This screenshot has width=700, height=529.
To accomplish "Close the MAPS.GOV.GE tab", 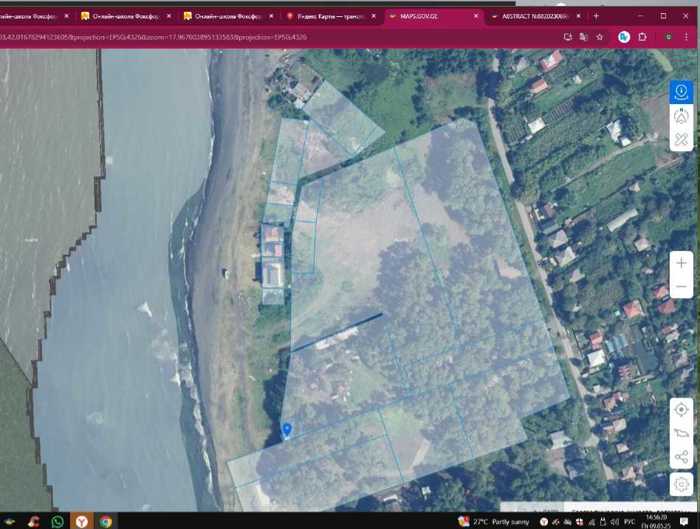I will (474, 16).
